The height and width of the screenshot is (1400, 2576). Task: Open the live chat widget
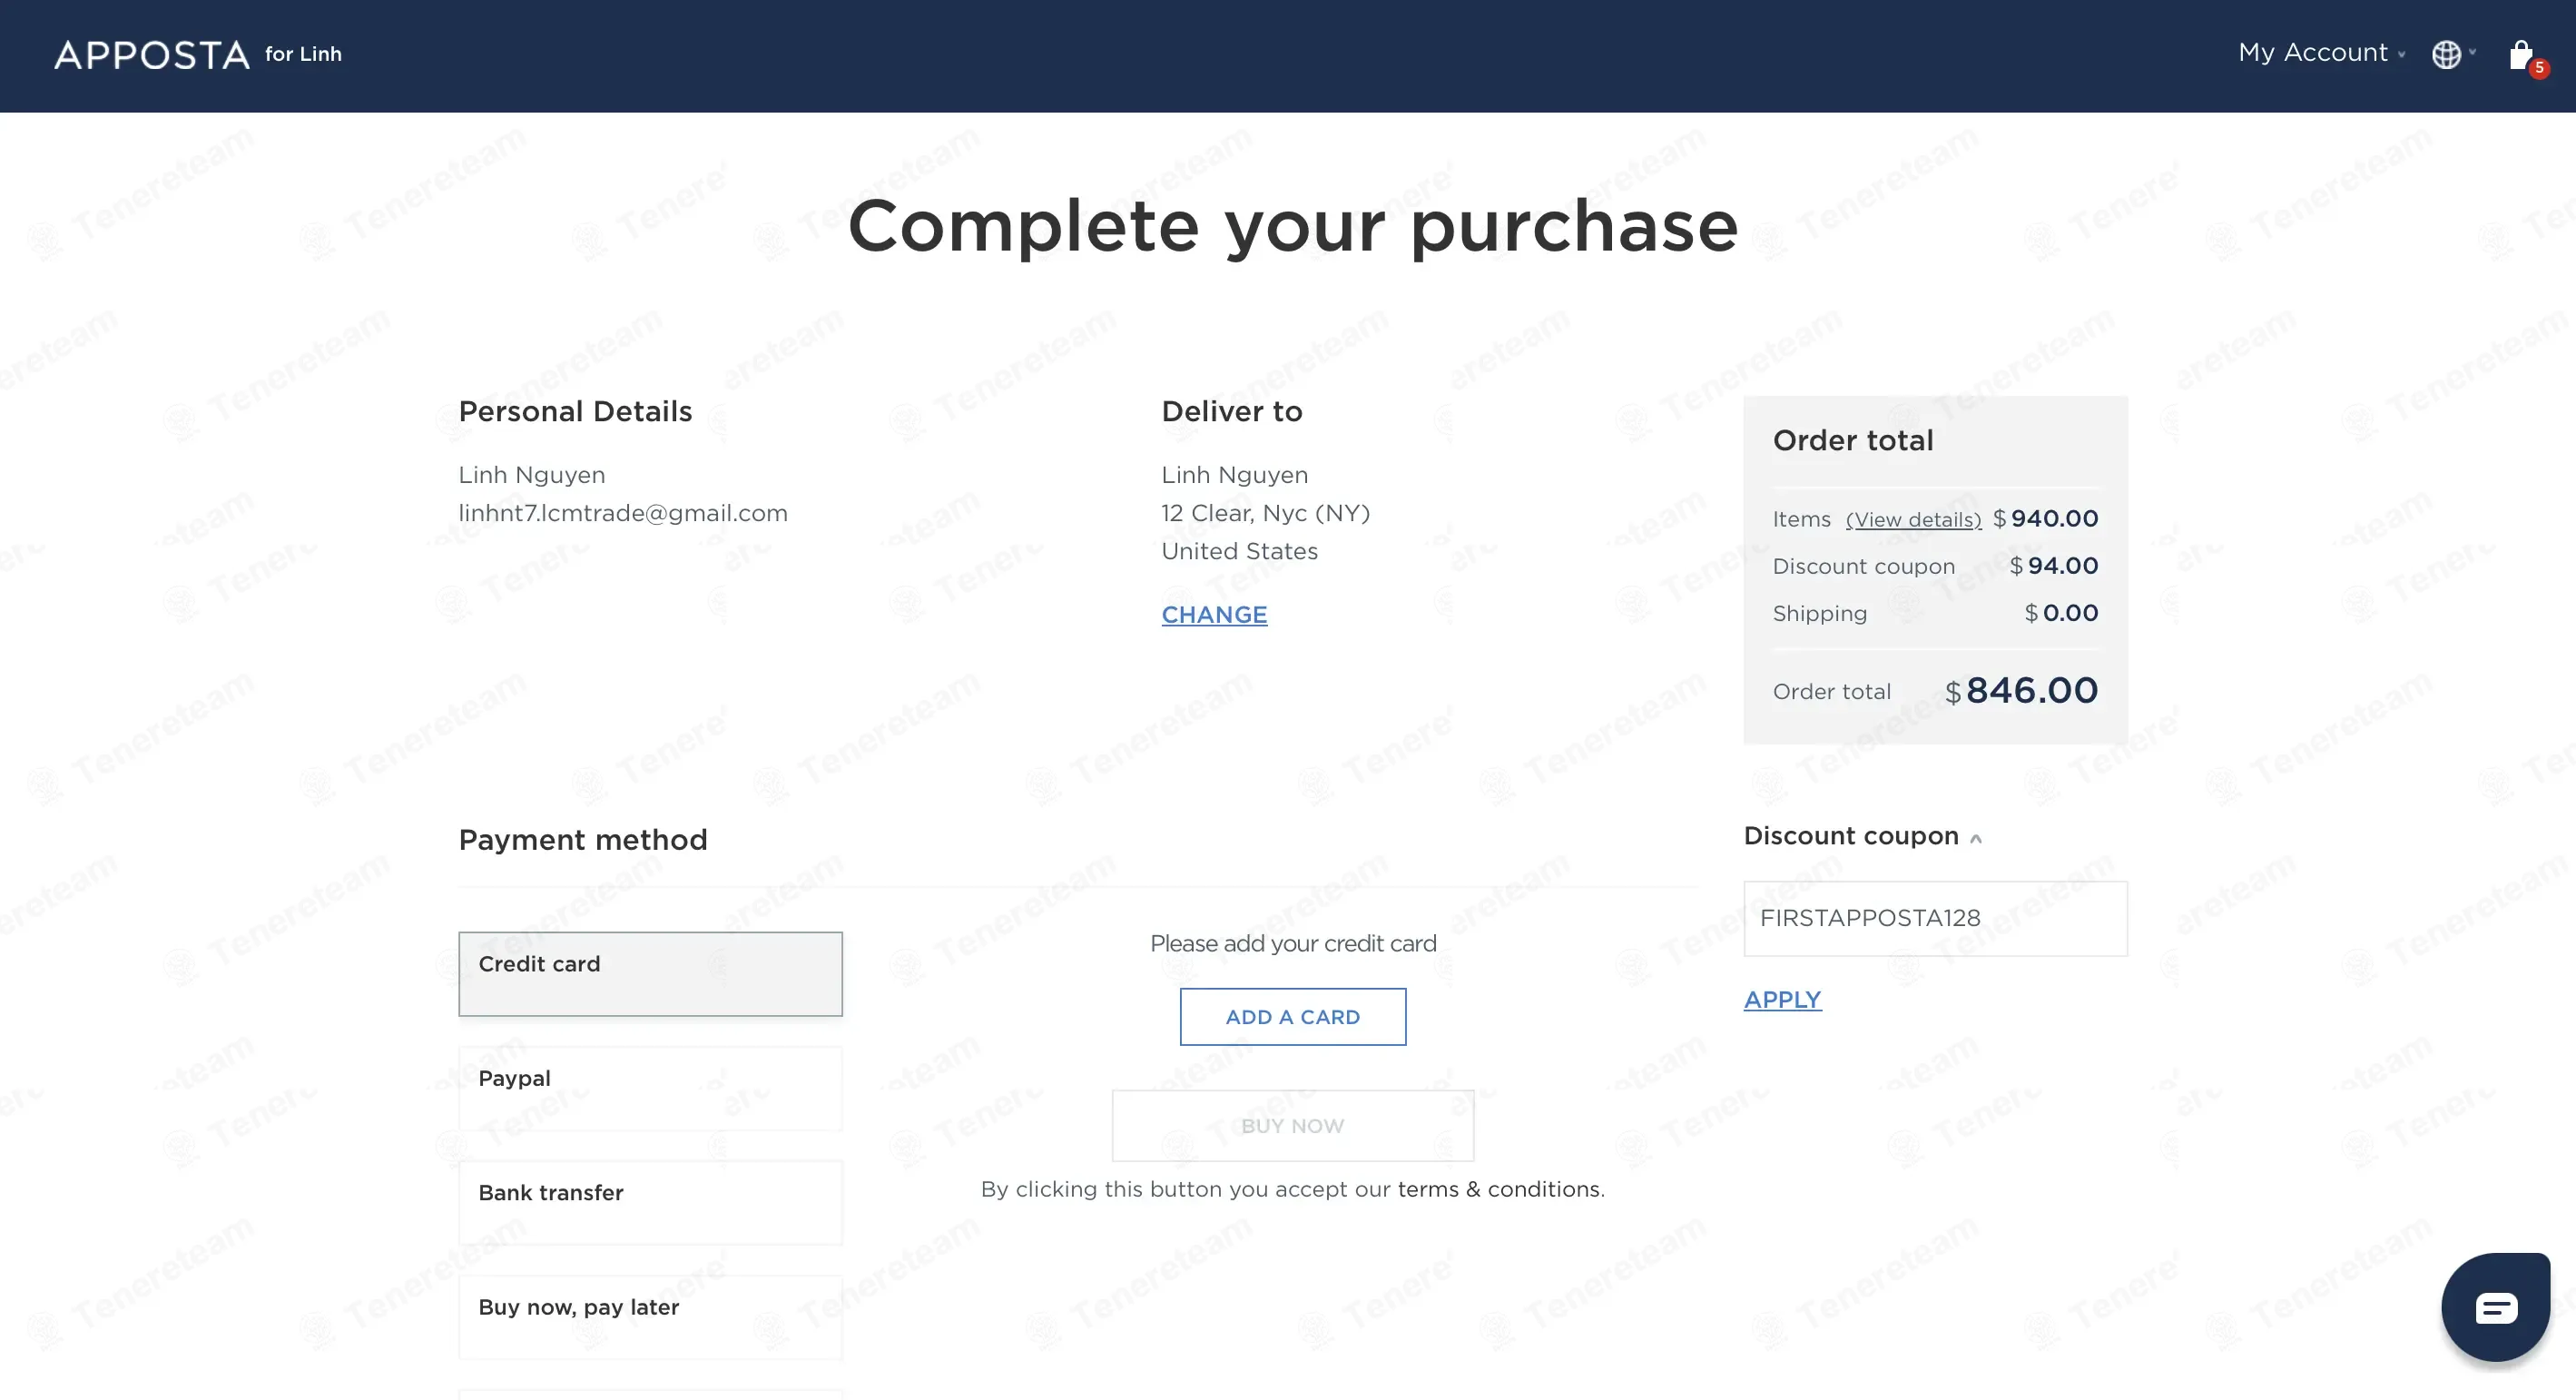click(2496, 1306)
